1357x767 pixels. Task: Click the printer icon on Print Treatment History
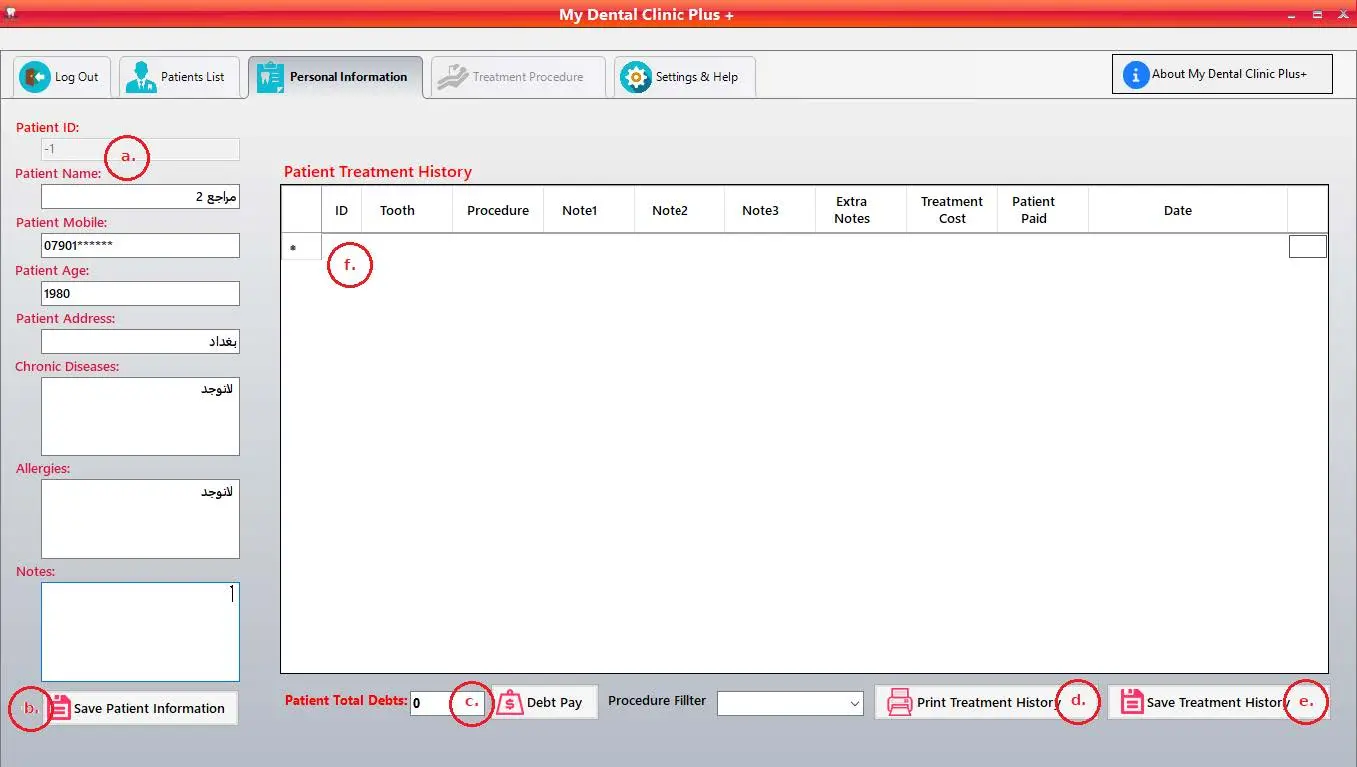point(900,702)
